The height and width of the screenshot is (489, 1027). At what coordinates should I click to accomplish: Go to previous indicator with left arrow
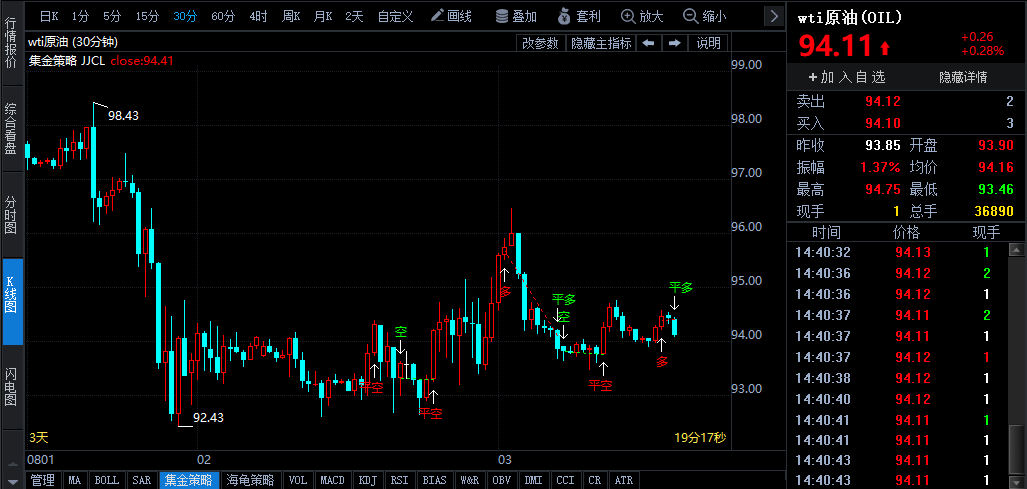(x=648, y=43)
